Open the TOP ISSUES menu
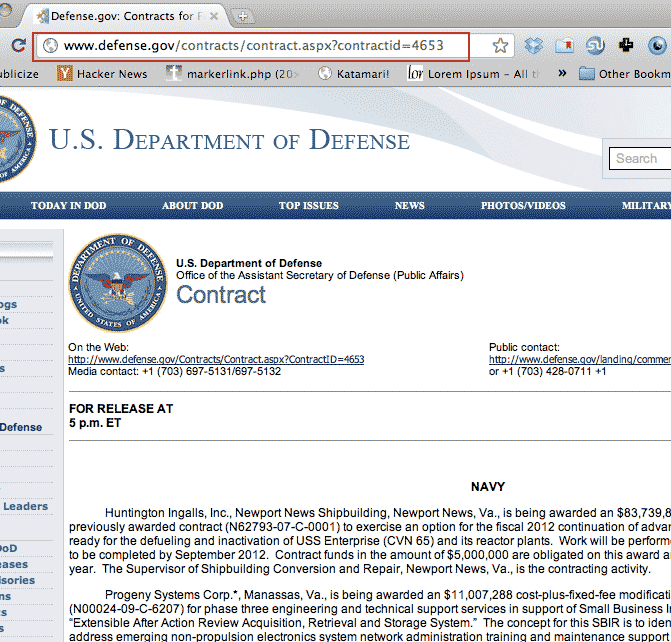Screen dimensions: 671x642 pos(309,205)
